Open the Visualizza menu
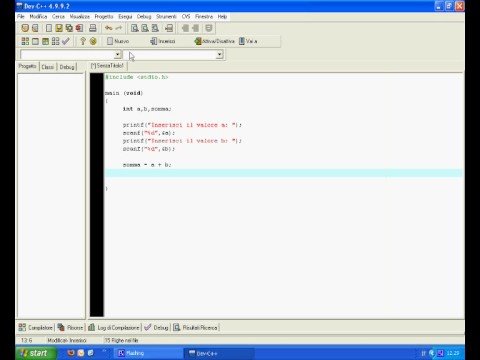This screenshot has width=480, height=360. [80, 16]
